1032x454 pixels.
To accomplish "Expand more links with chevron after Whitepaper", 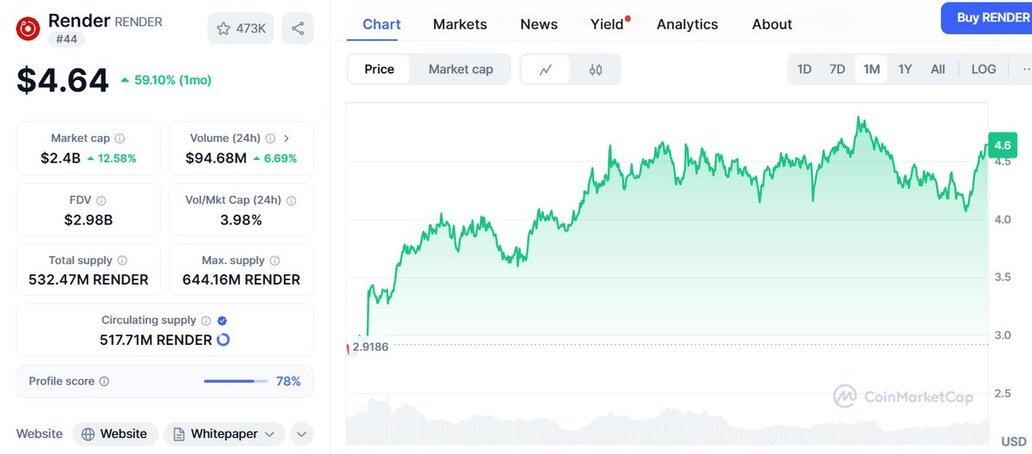I will click(x=302, y=434).
